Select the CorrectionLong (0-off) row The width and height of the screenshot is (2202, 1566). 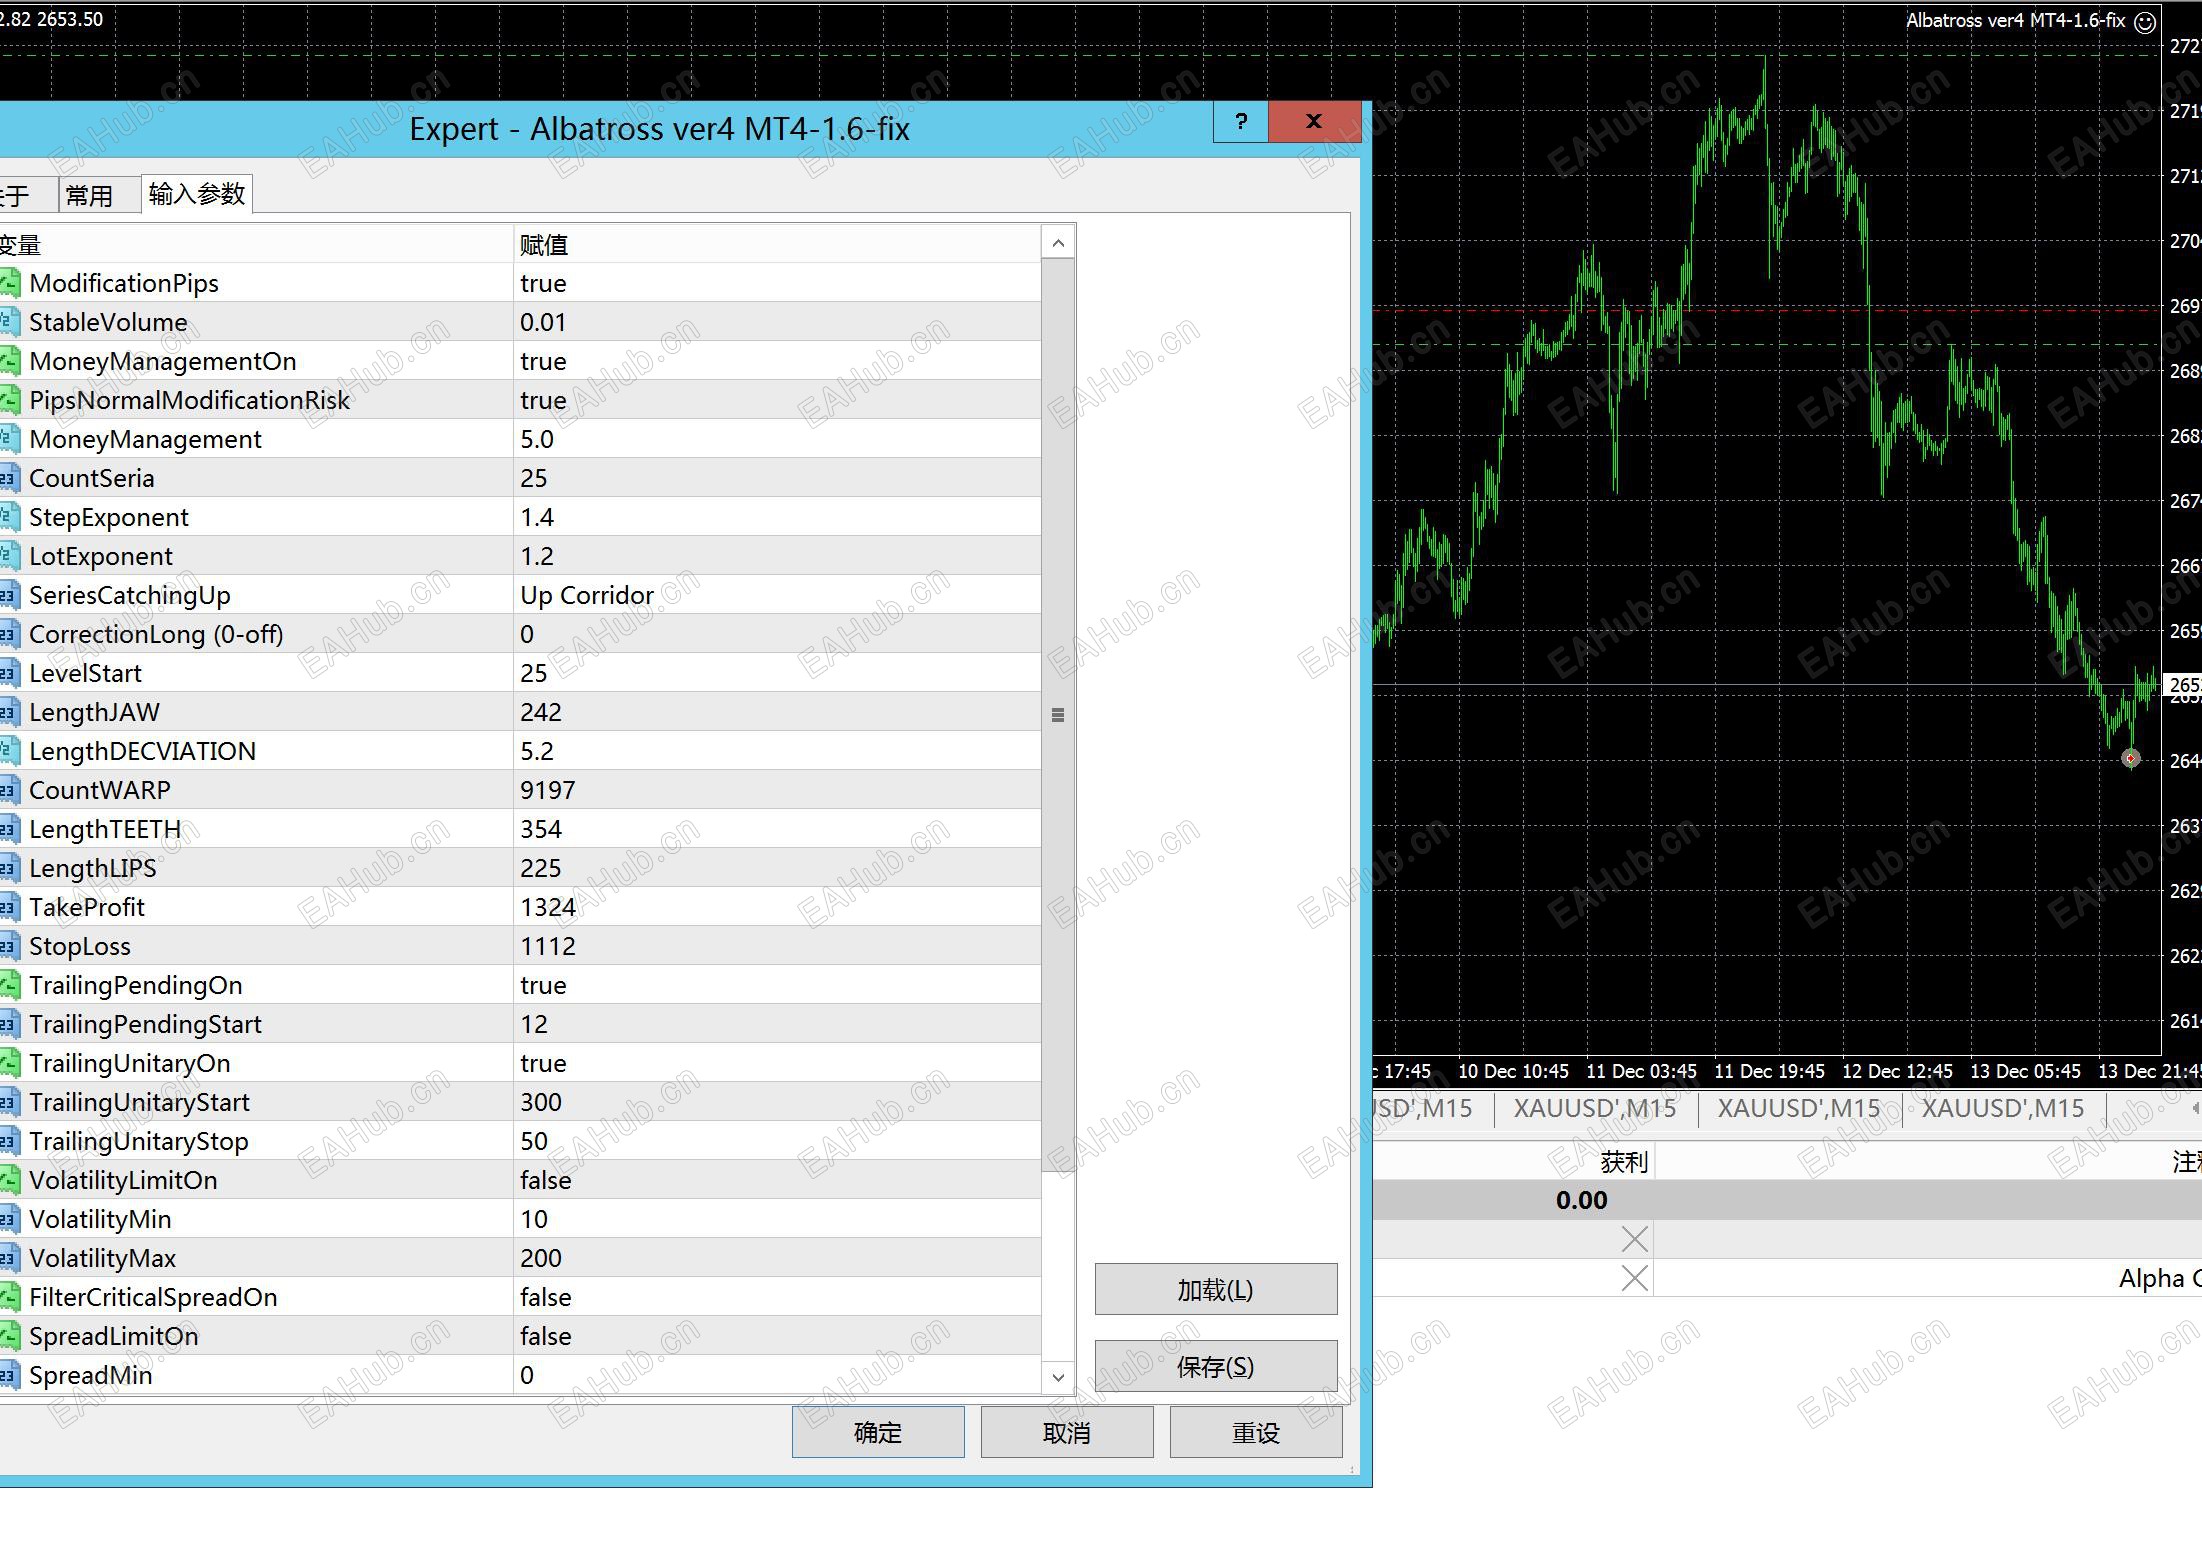pos(520,634)
